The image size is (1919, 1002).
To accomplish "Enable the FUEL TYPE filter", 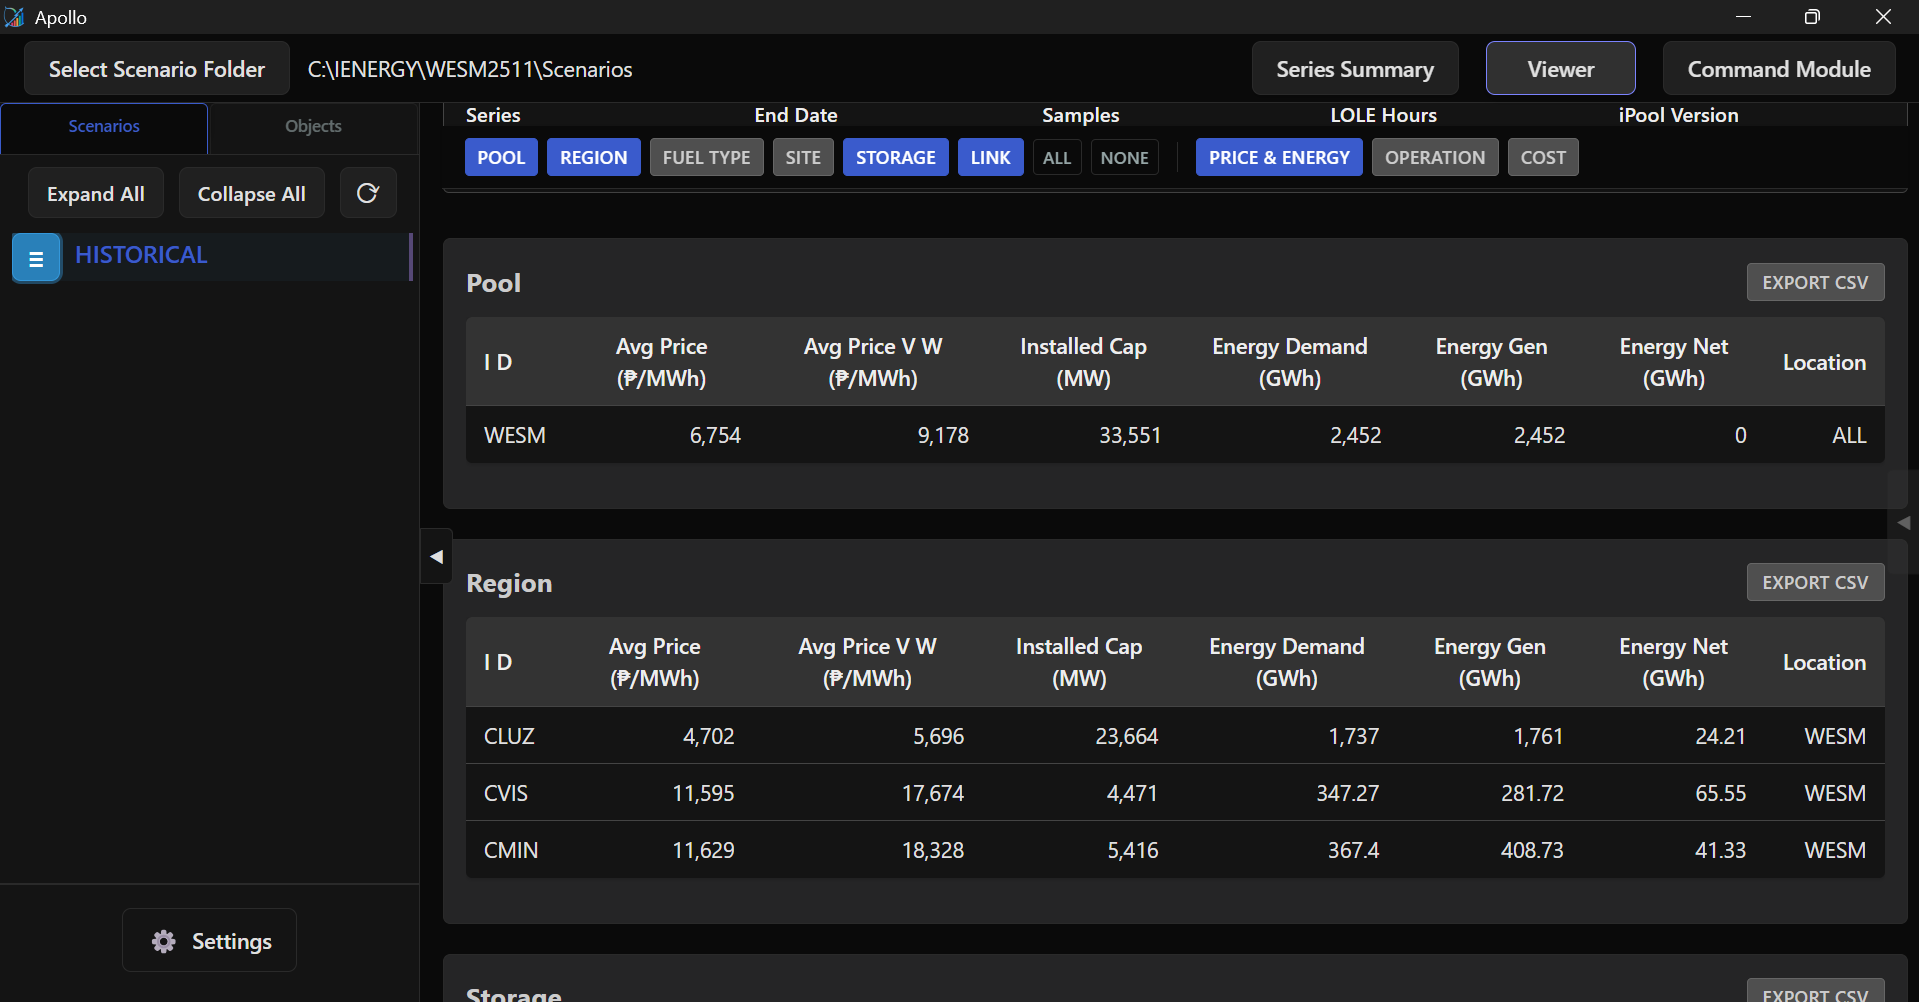I will [706, 158].
